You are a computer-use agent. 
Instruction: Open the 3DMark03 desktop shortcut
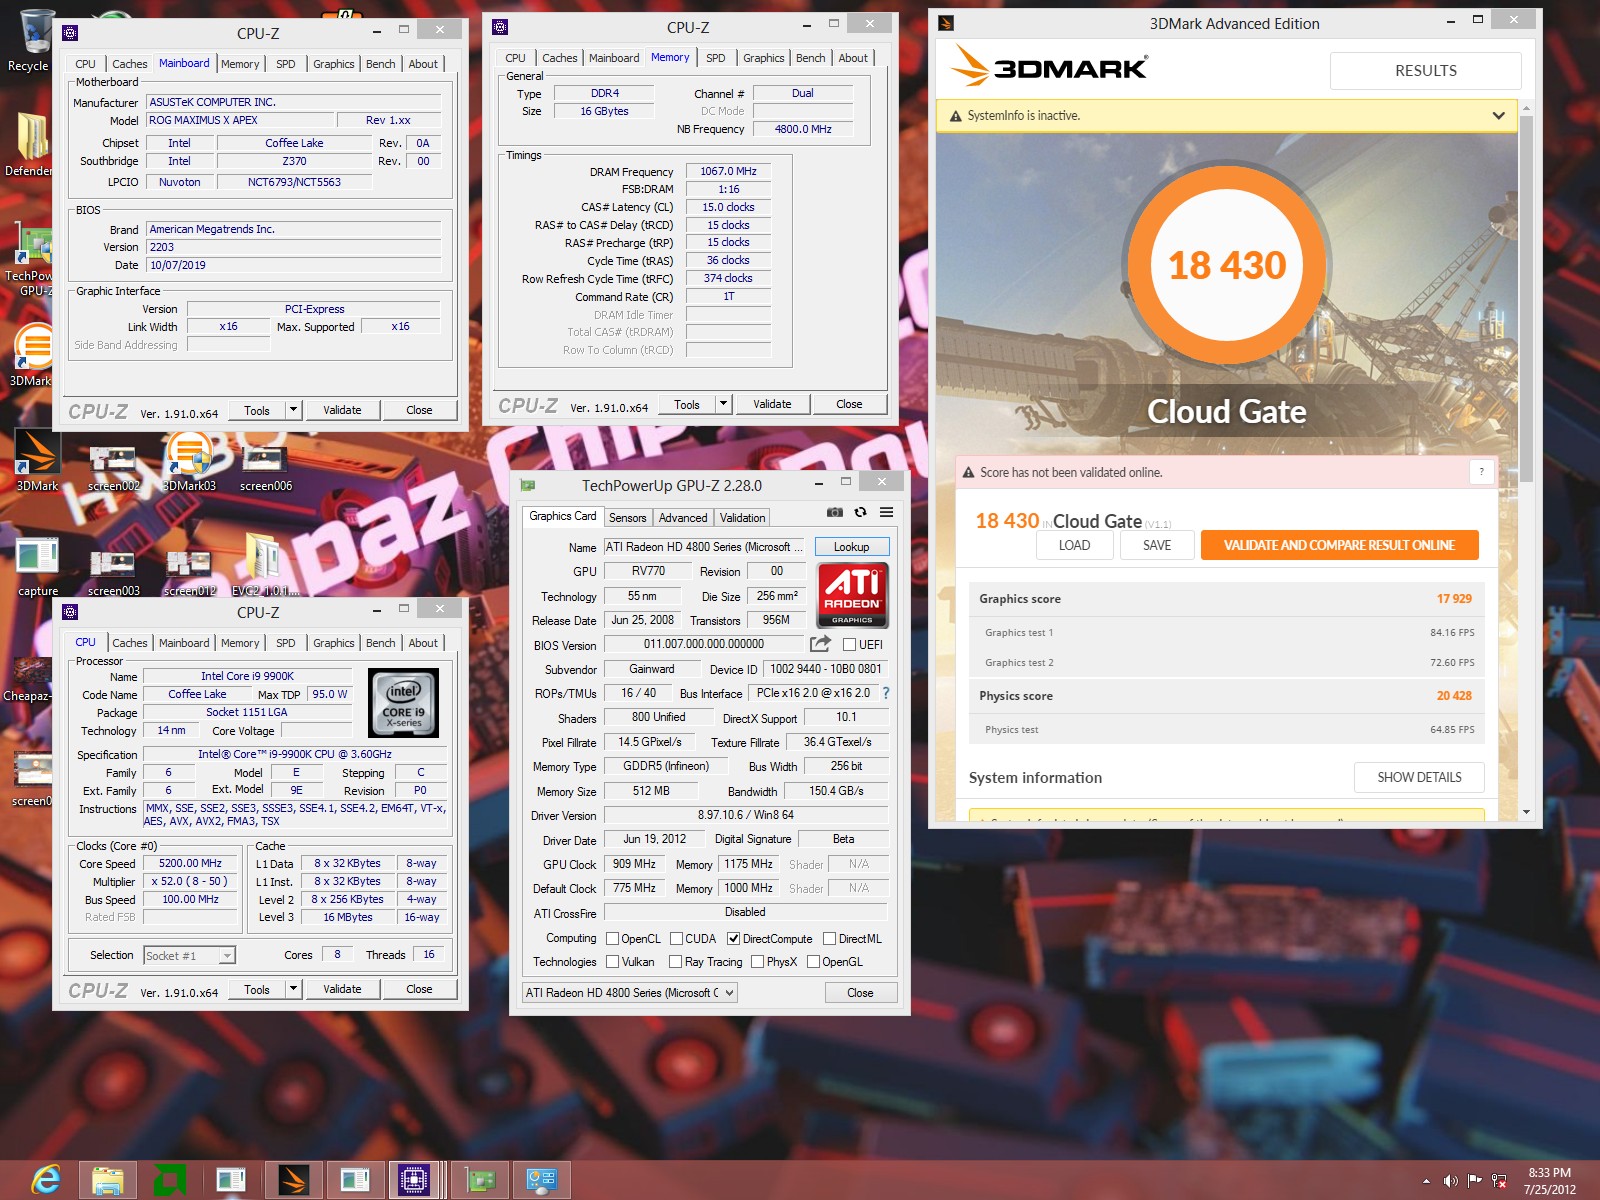tap(189, 460)
